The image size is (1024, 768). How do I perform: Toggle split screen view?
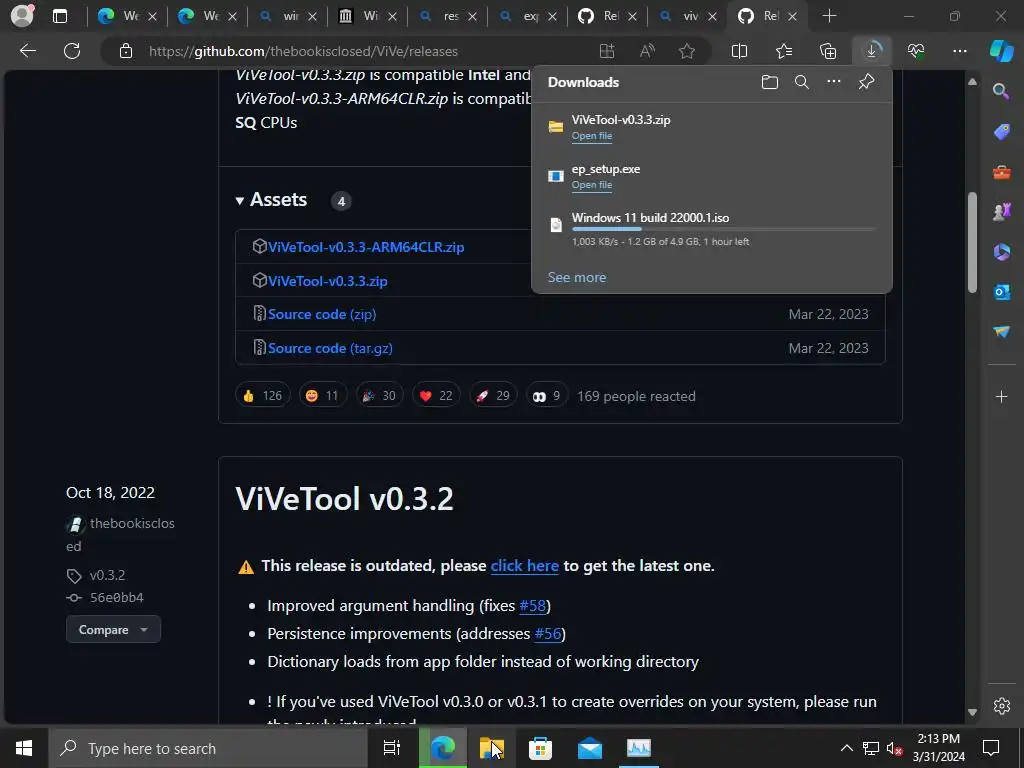[x=739, y=51]
